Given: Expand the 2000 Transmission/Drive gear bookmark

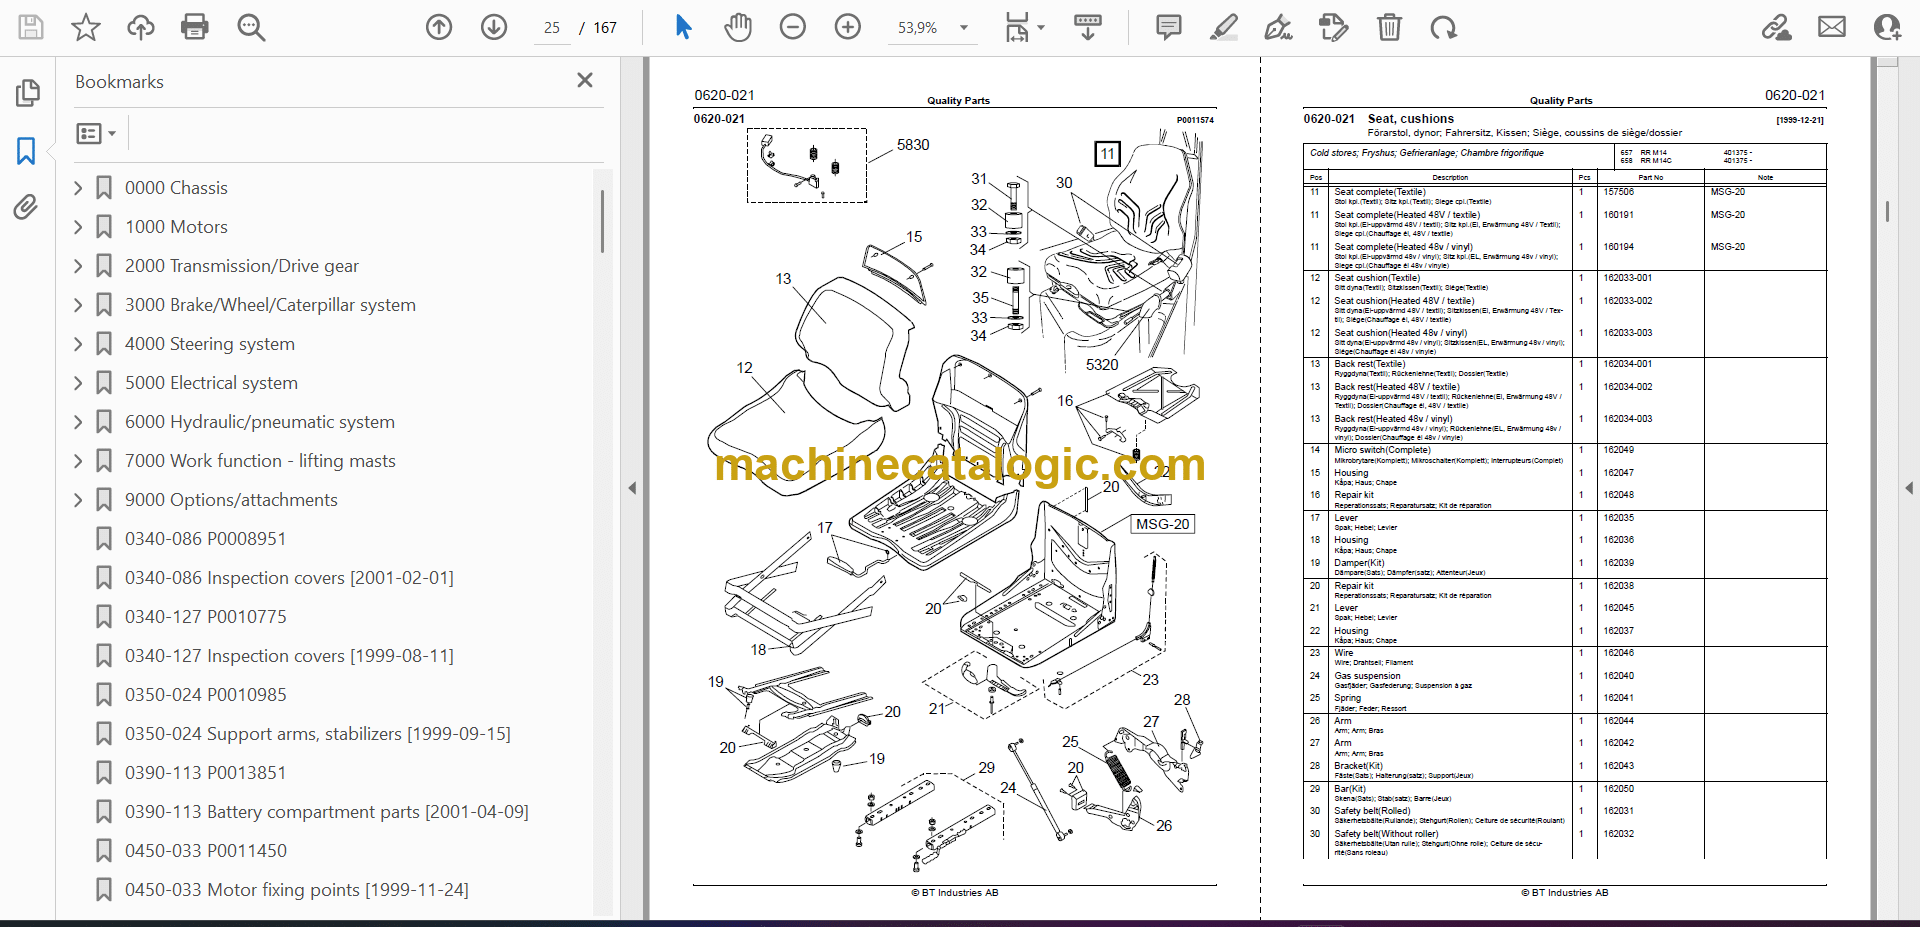Looking at the screenshot, I should tap(78, 266).
